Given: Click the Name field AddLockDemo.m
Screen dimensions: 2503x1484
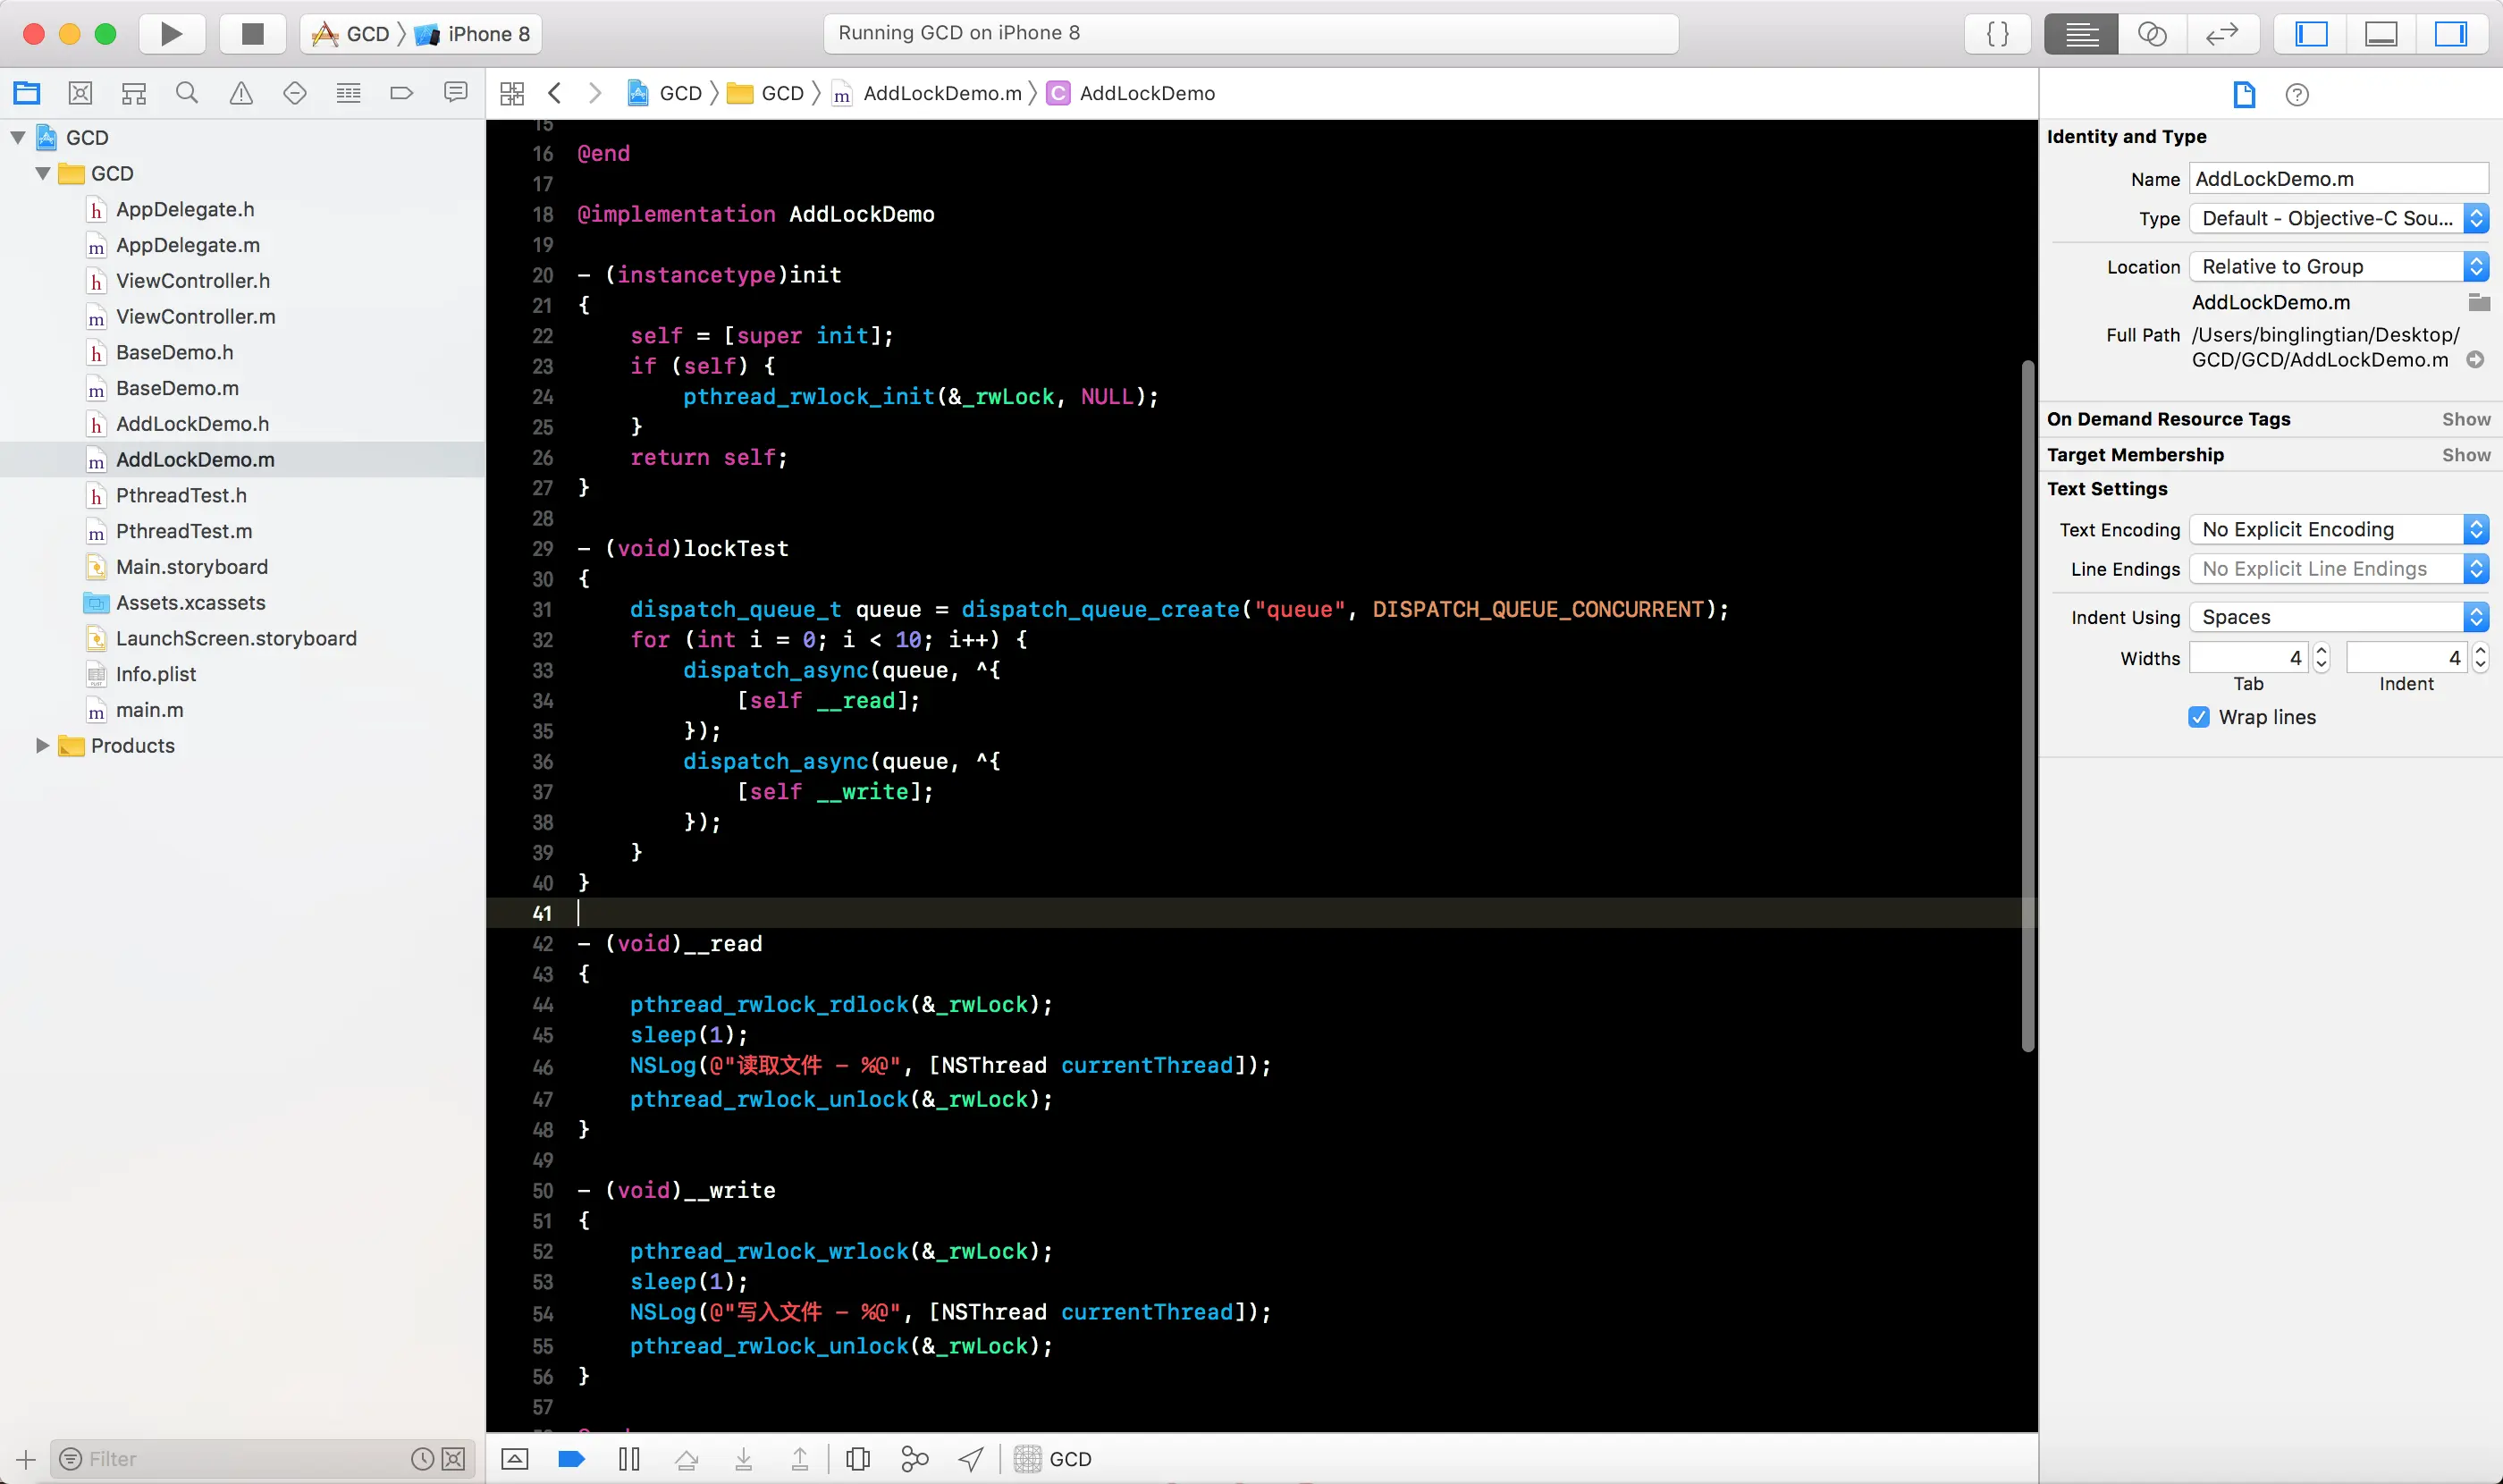Looking at the screenshot, I should point(2338,179).
